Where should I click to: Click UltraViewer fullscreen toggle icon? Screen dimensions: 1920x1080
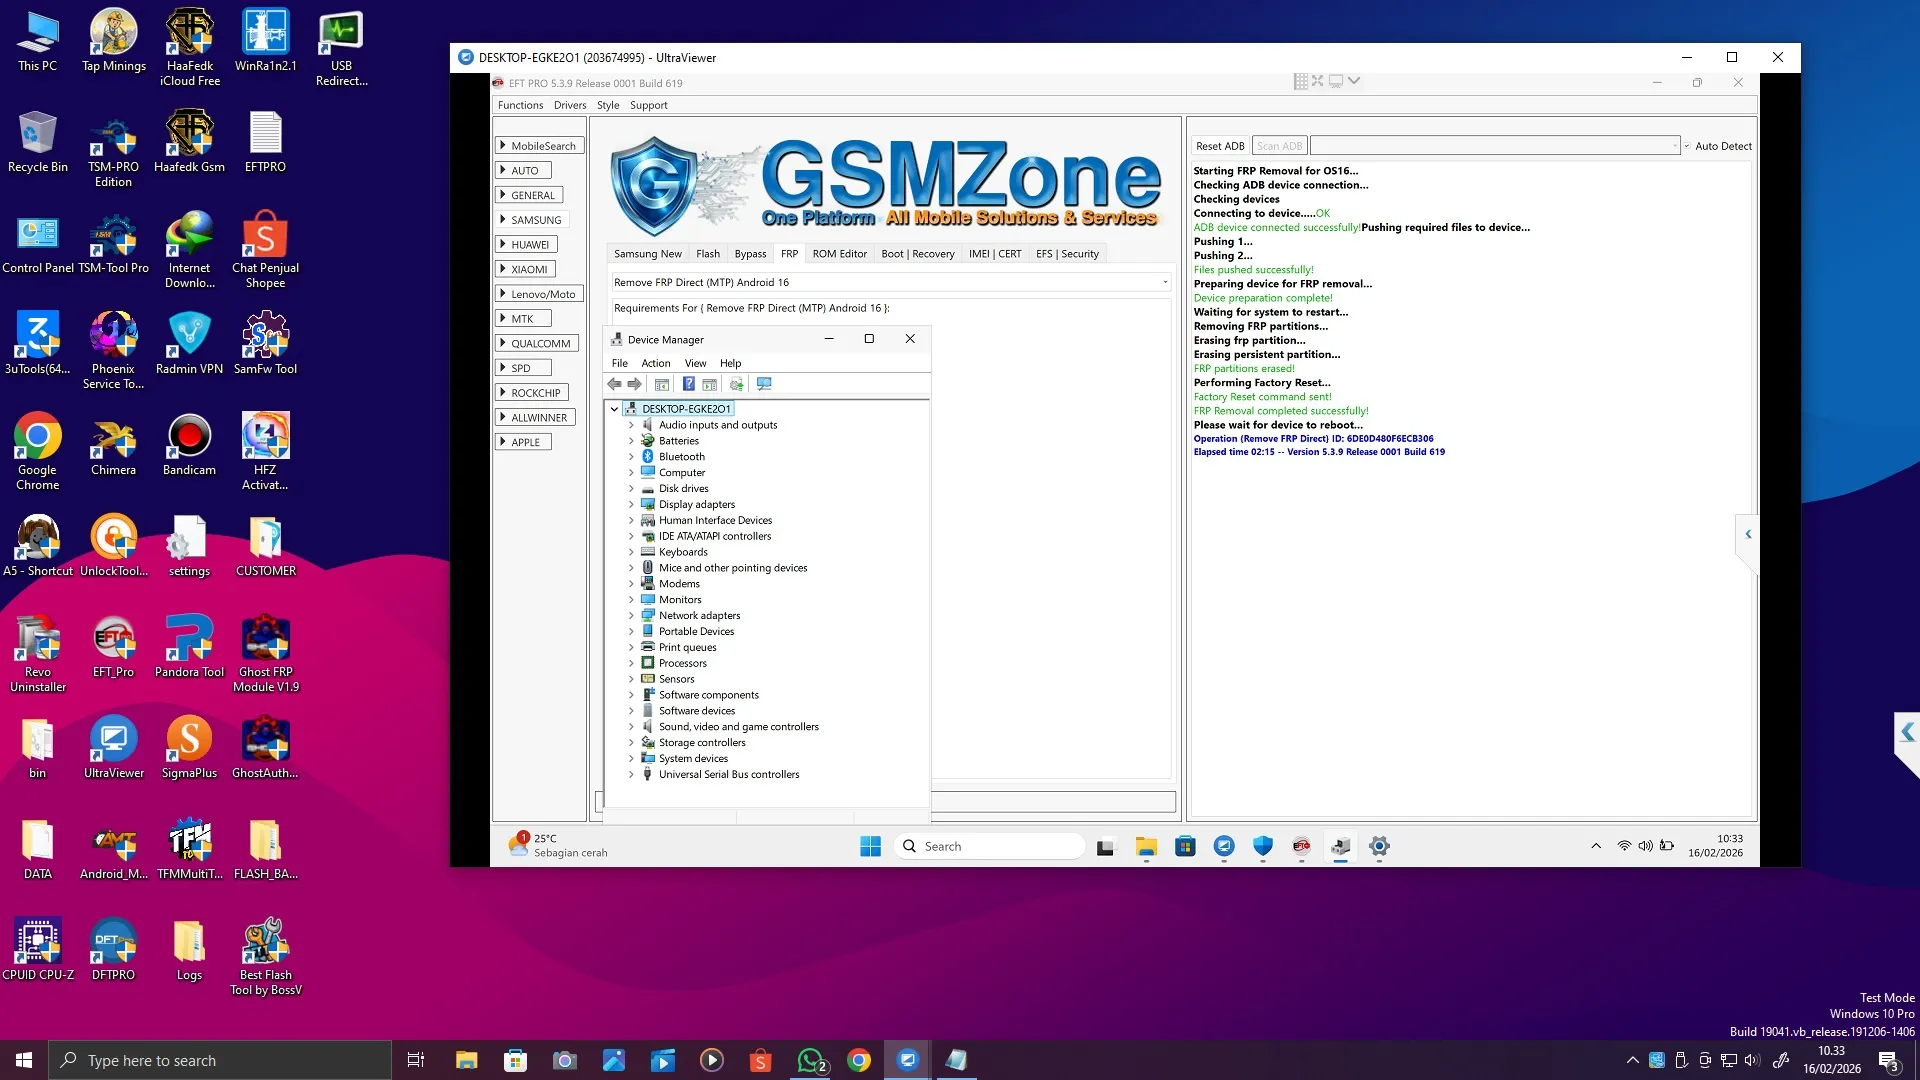1317,81
